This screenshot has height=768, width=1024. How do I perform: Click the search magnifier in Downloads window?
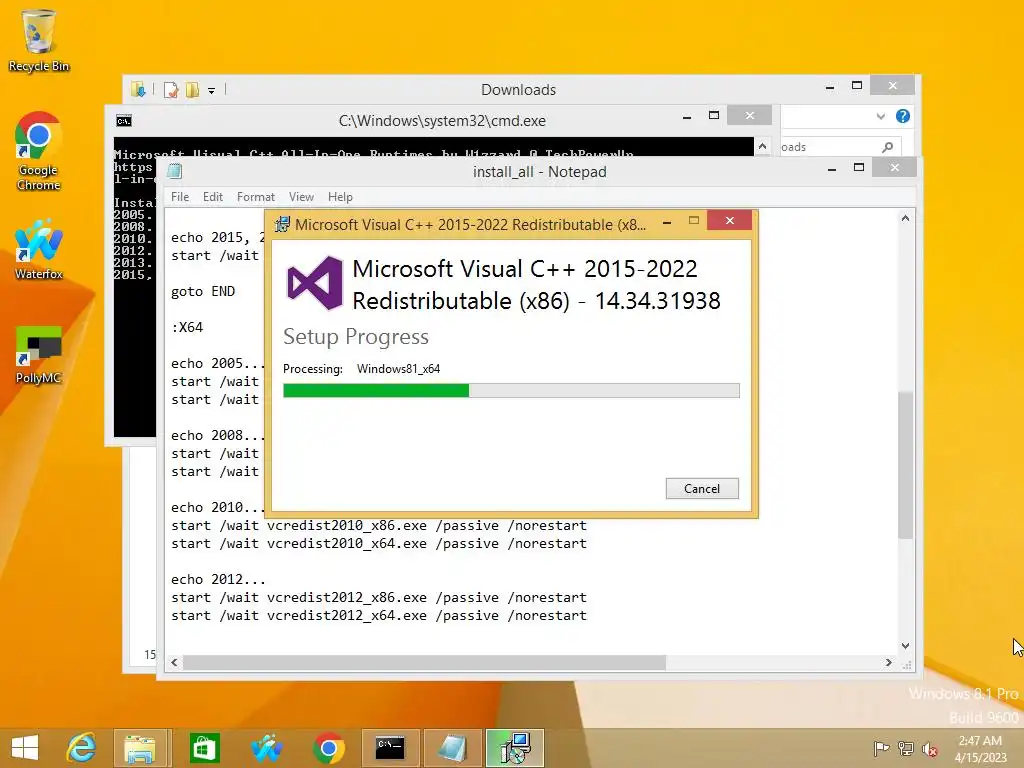[888, 148]
